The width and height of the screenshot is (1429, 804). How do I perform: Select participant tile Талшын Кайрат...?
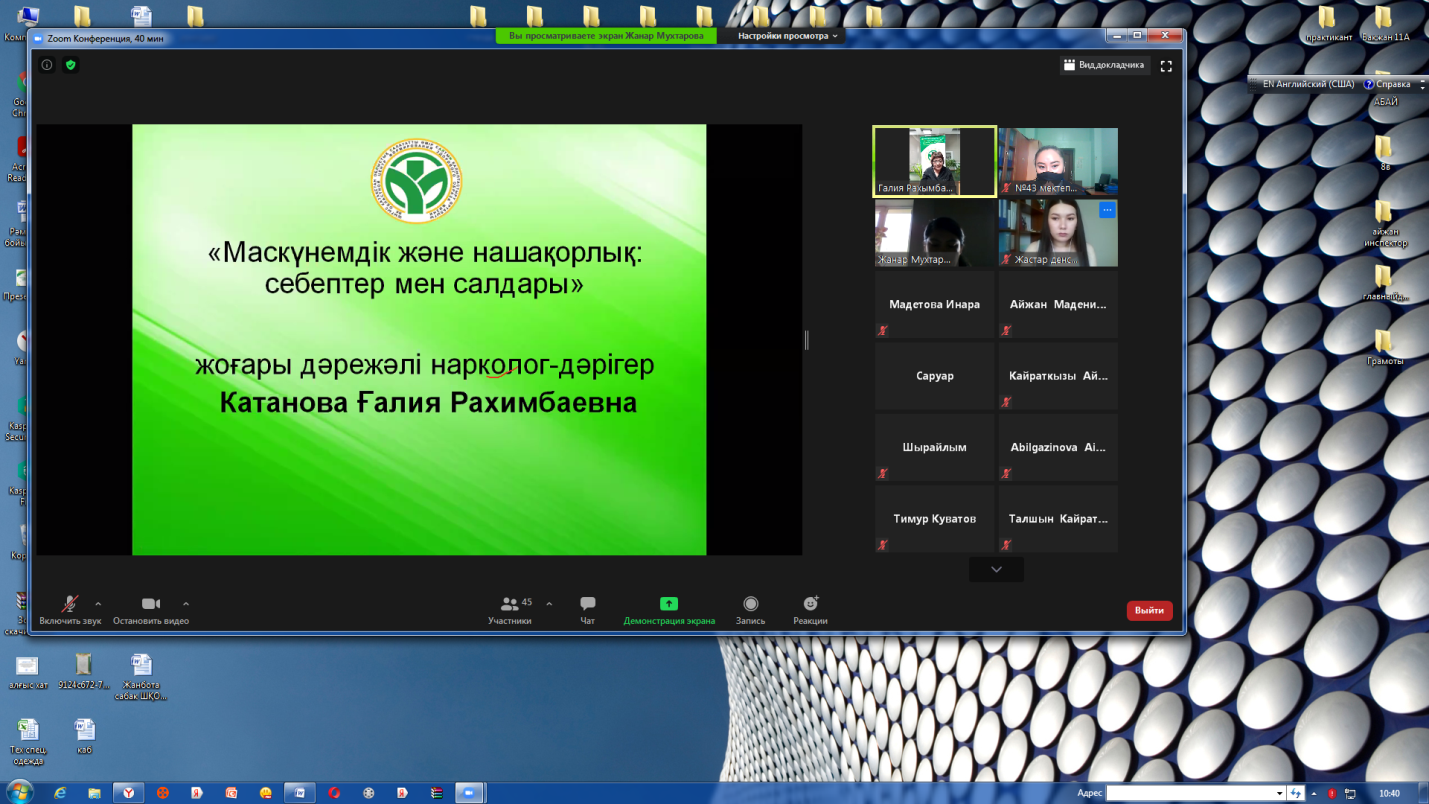[x=1058, y=519]
